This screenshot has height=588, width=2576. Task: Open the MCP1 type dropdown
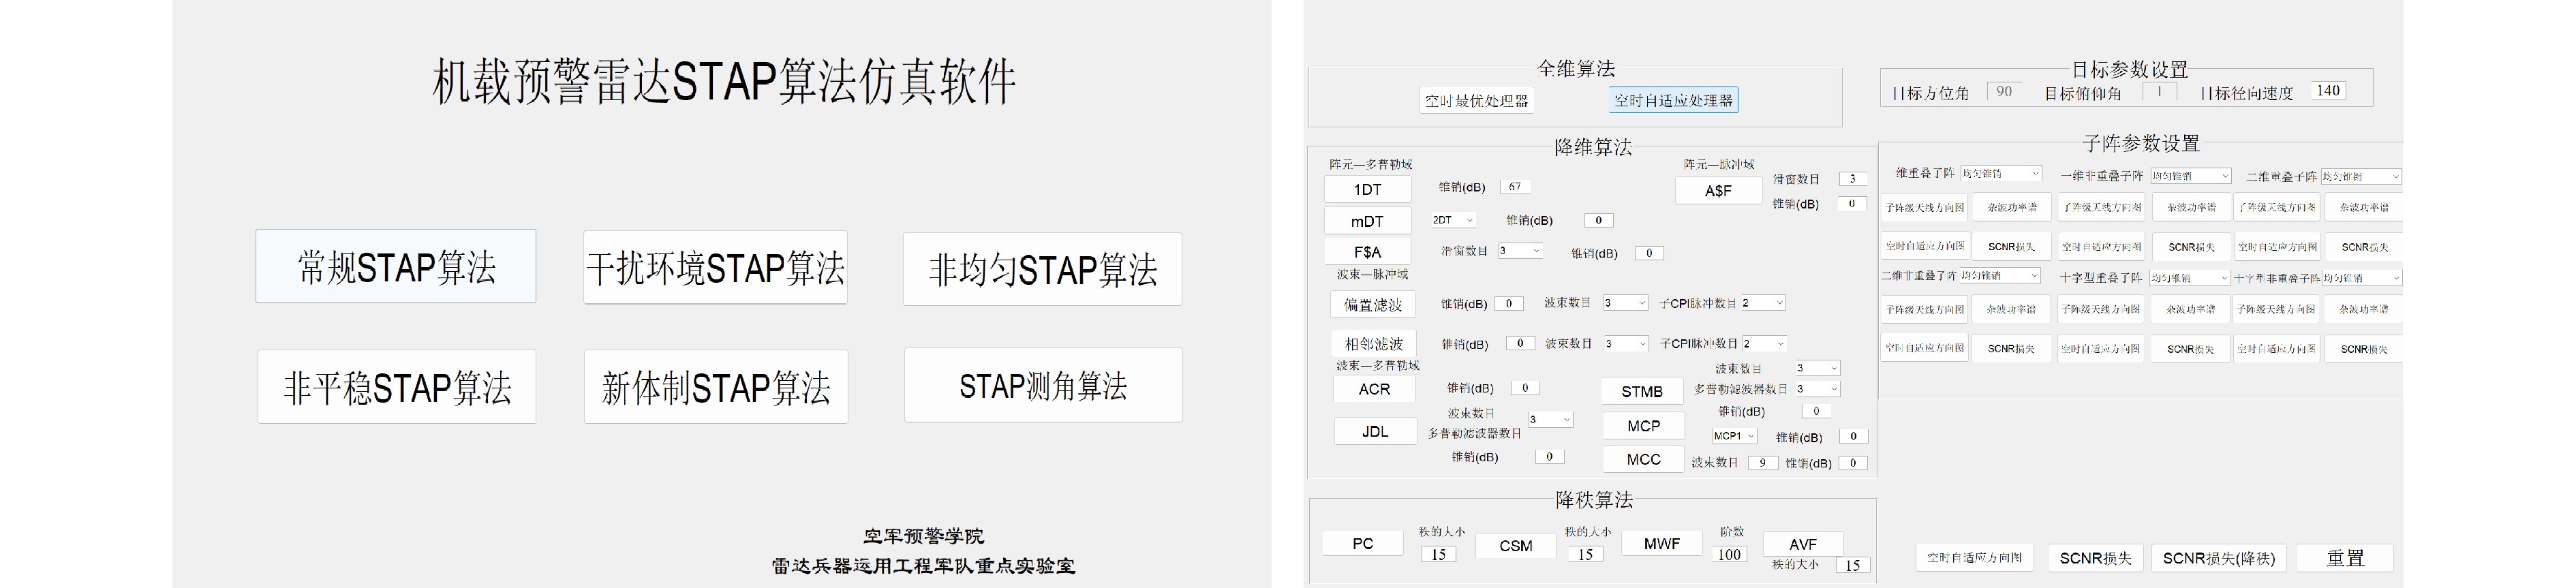[x=1734, y=436]
